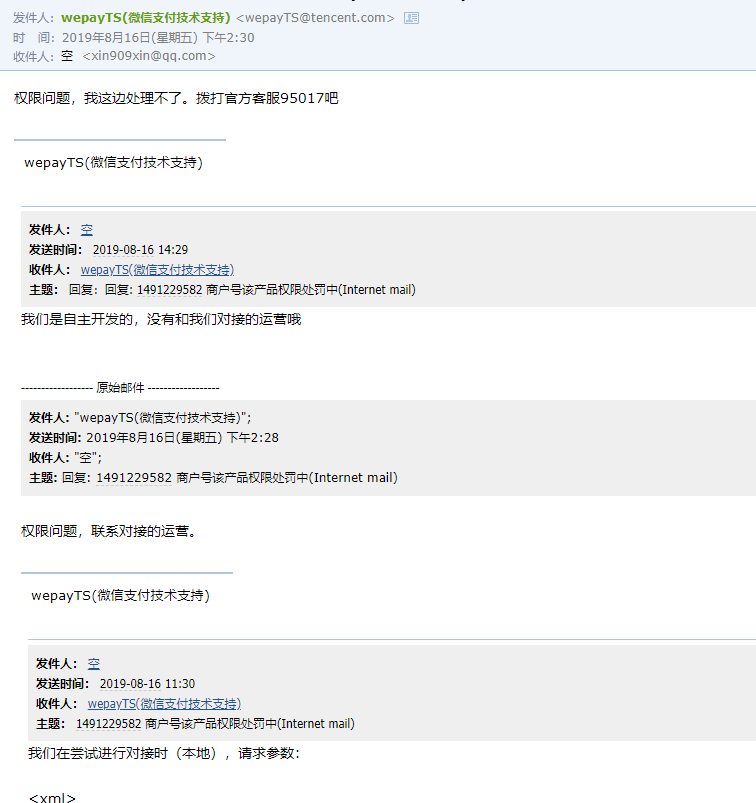
Task: Select sender address wepayTS@tencent.com
Action: [315, 17]
